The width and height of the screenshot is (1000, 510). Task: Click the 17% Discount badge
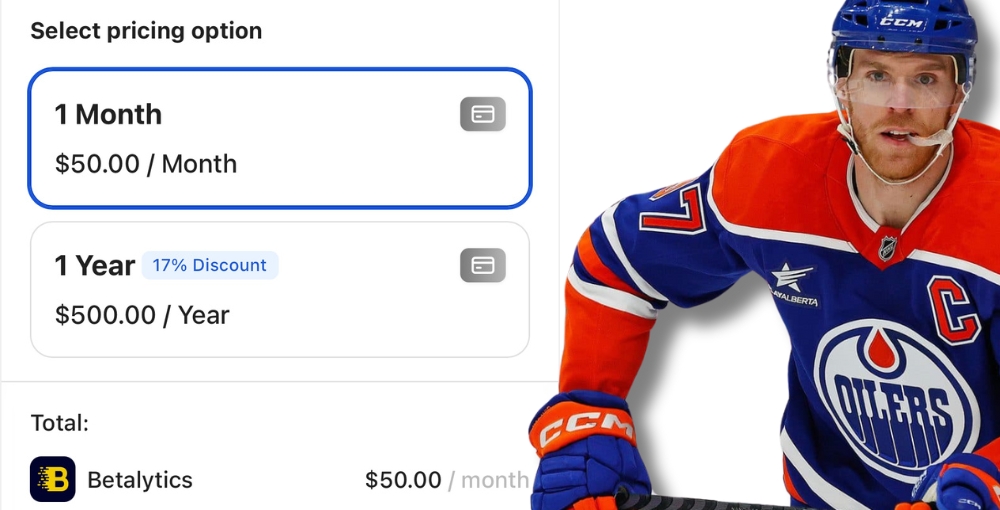point(210,265)
